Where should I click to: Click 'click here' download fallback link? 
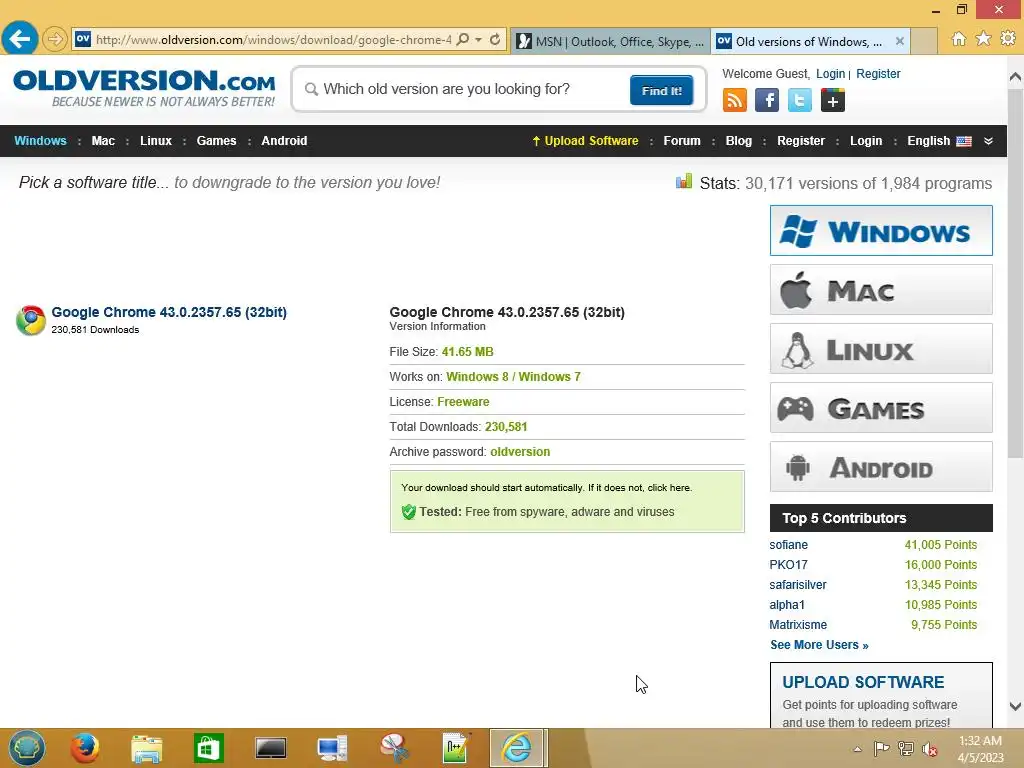coord(669,488)
